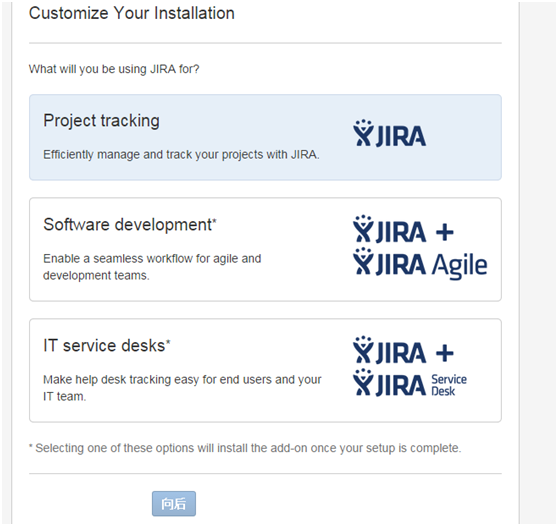
Task: Click the IT service desks heading
Action: pos(107,346)
